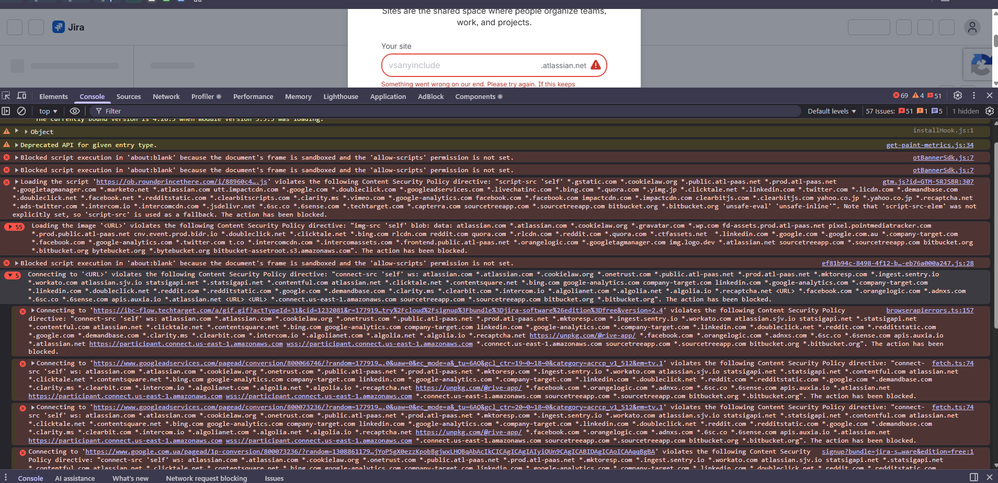Open the browserapierrors.ts:157 source link
Image resolution: width=998 pixels, height=483 pixels.
tap(930, 311)
